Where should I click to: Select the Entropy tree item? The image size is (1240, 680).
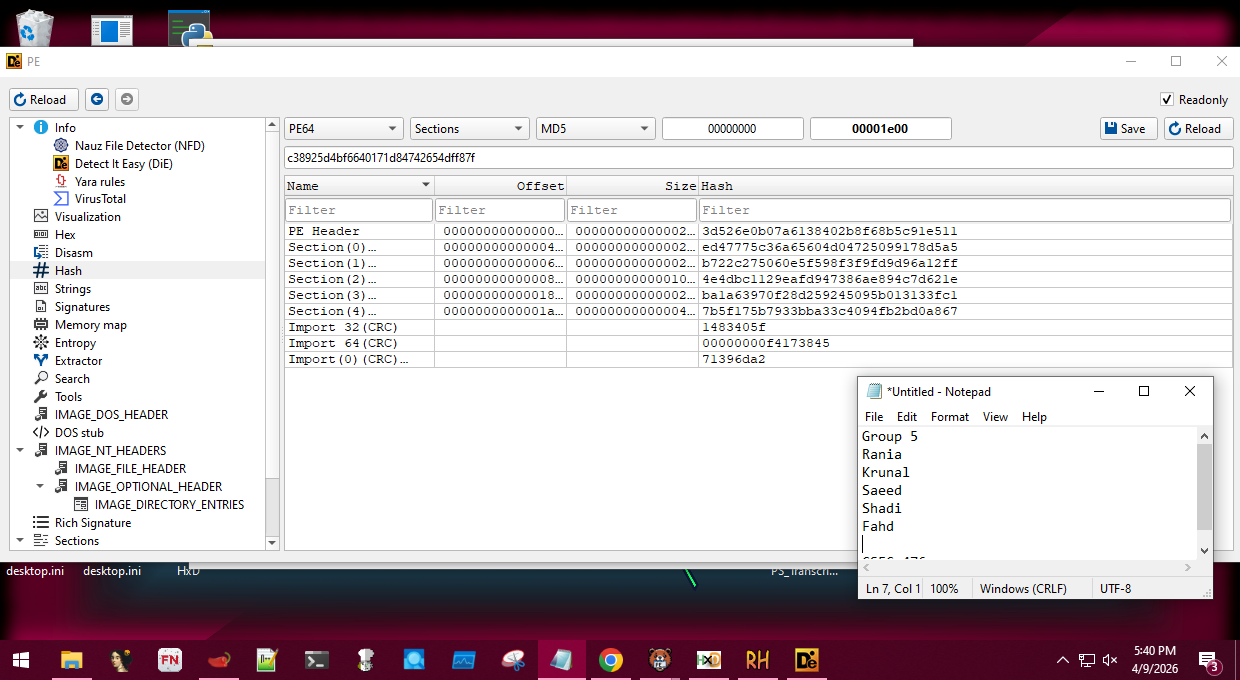pyautogui.click(x=75, y=343)
